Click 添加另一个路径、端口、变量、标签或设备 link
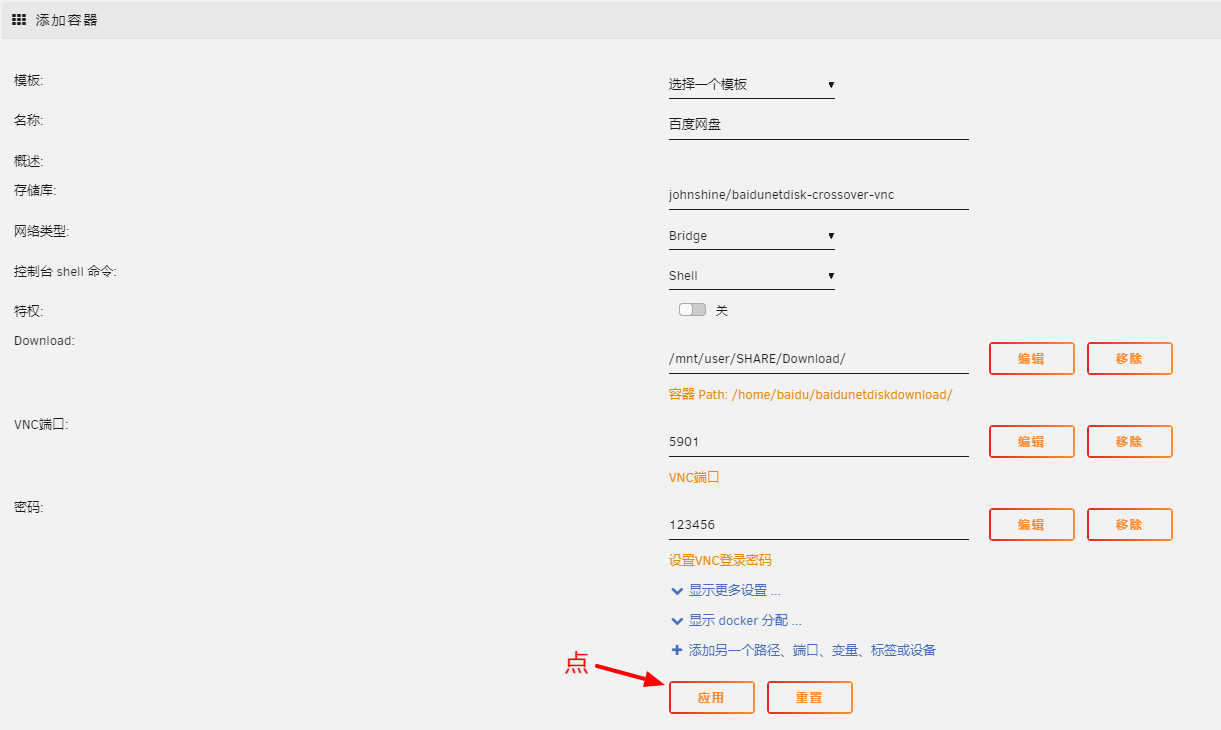The image size is (1221, 730). [812, 650]
